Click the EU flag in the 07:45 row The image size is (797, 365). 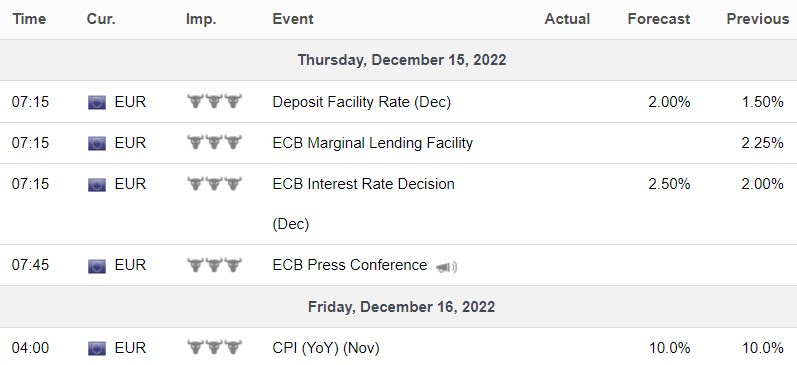point(97,266)
